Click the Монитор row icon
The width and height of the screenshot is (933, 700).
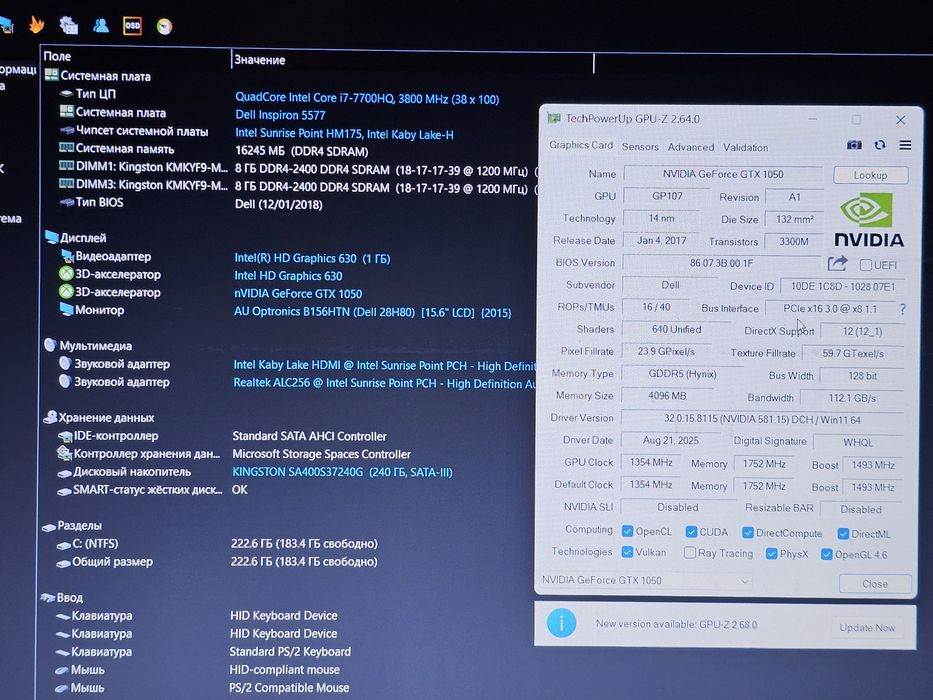(65, 310)
